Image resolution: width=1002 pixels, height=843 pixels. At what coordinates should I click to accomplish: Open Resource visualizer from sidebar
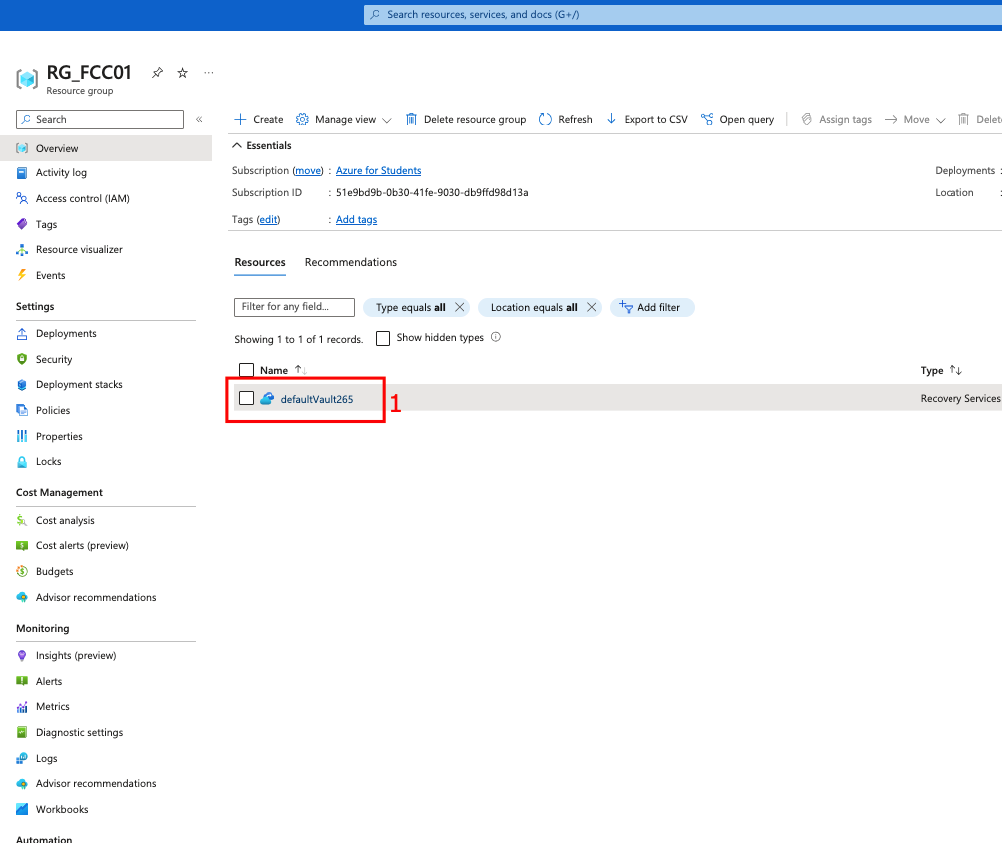(79, 249)
